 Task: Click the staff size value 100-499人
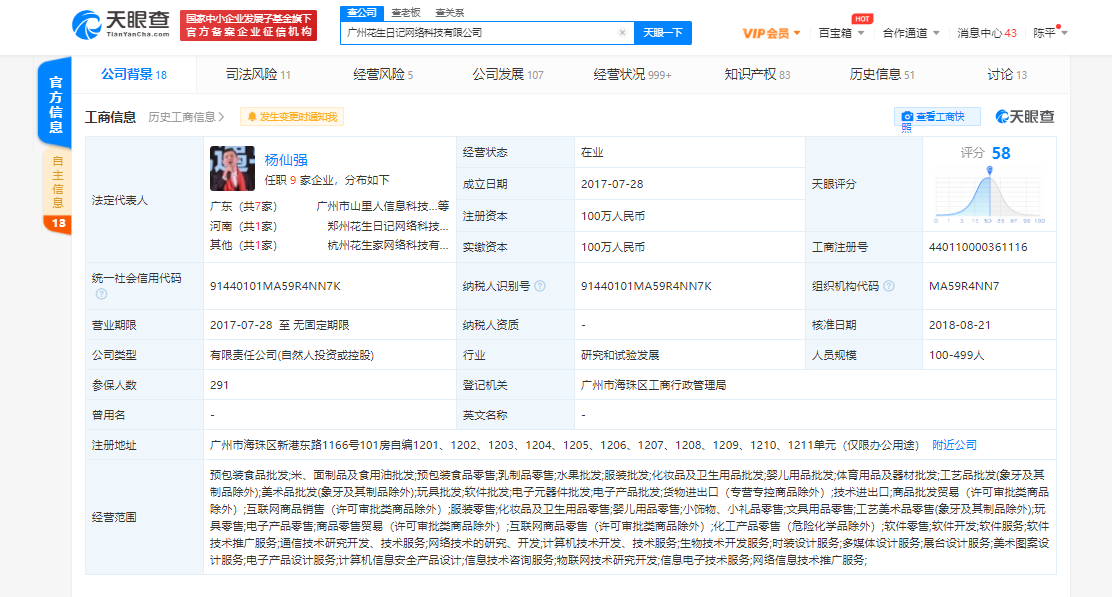[x=957, y=355]
